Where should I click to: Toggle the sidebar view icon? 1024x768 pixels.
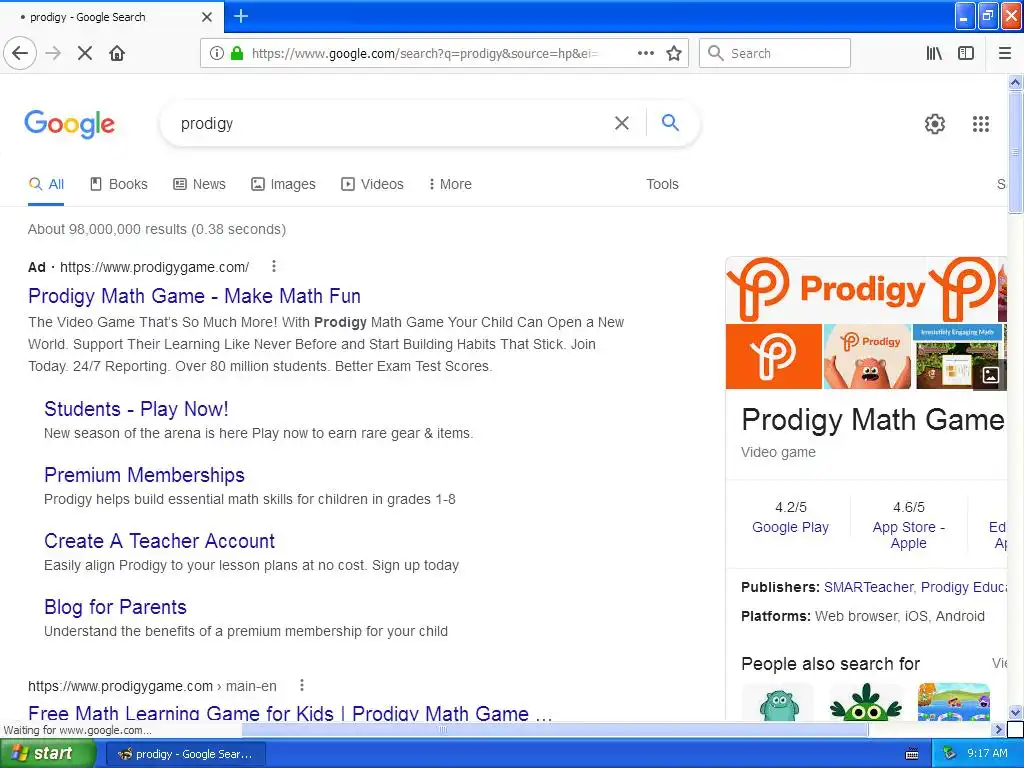(x=966, y=54)
